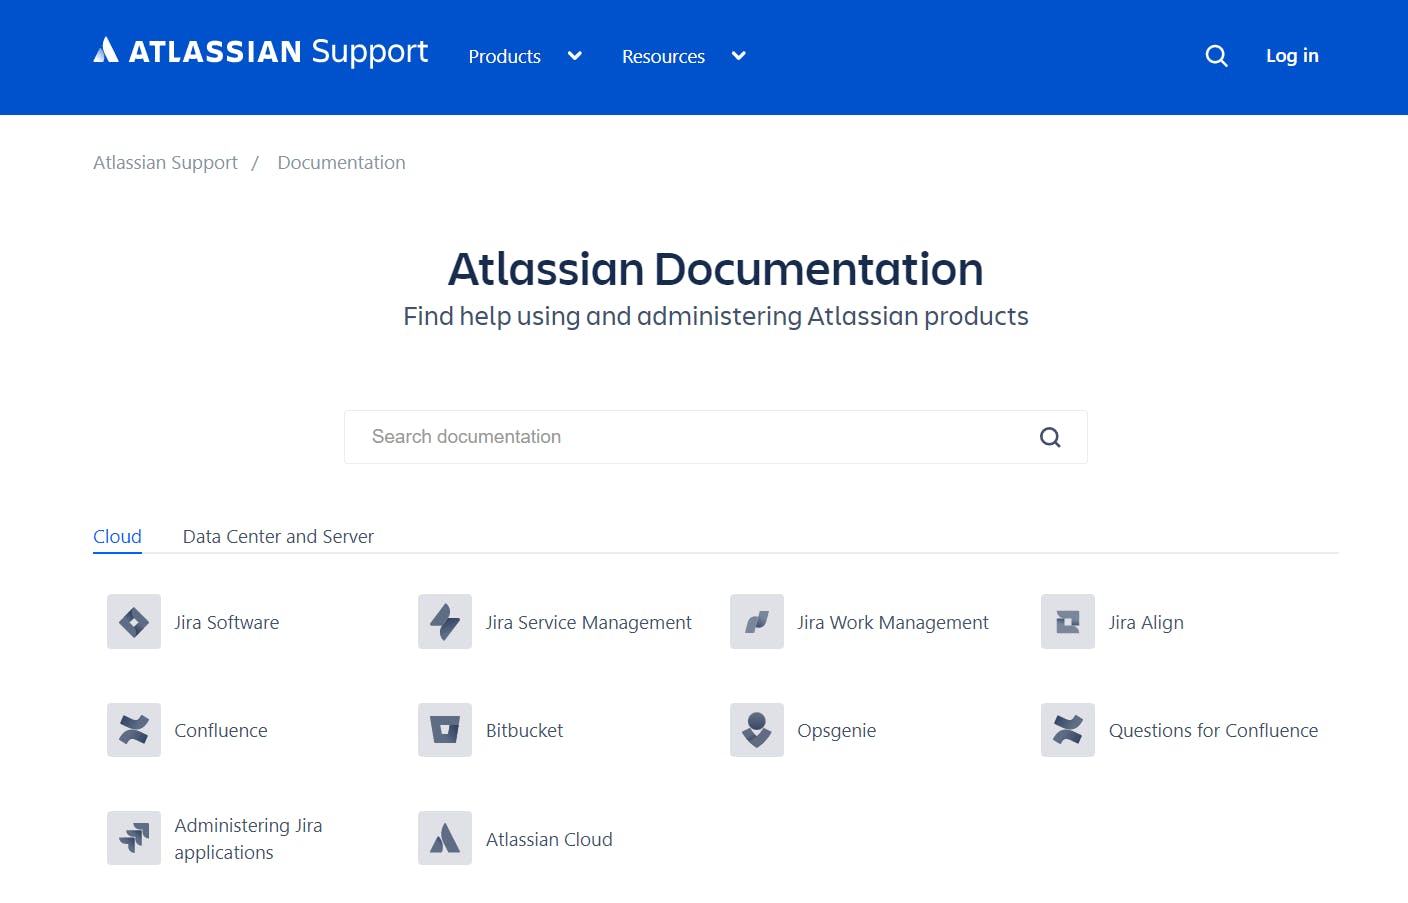Go to Atlassian Support breadcrumb link
The height and width of the screenshot is (903, 1408).
point(165,163)
